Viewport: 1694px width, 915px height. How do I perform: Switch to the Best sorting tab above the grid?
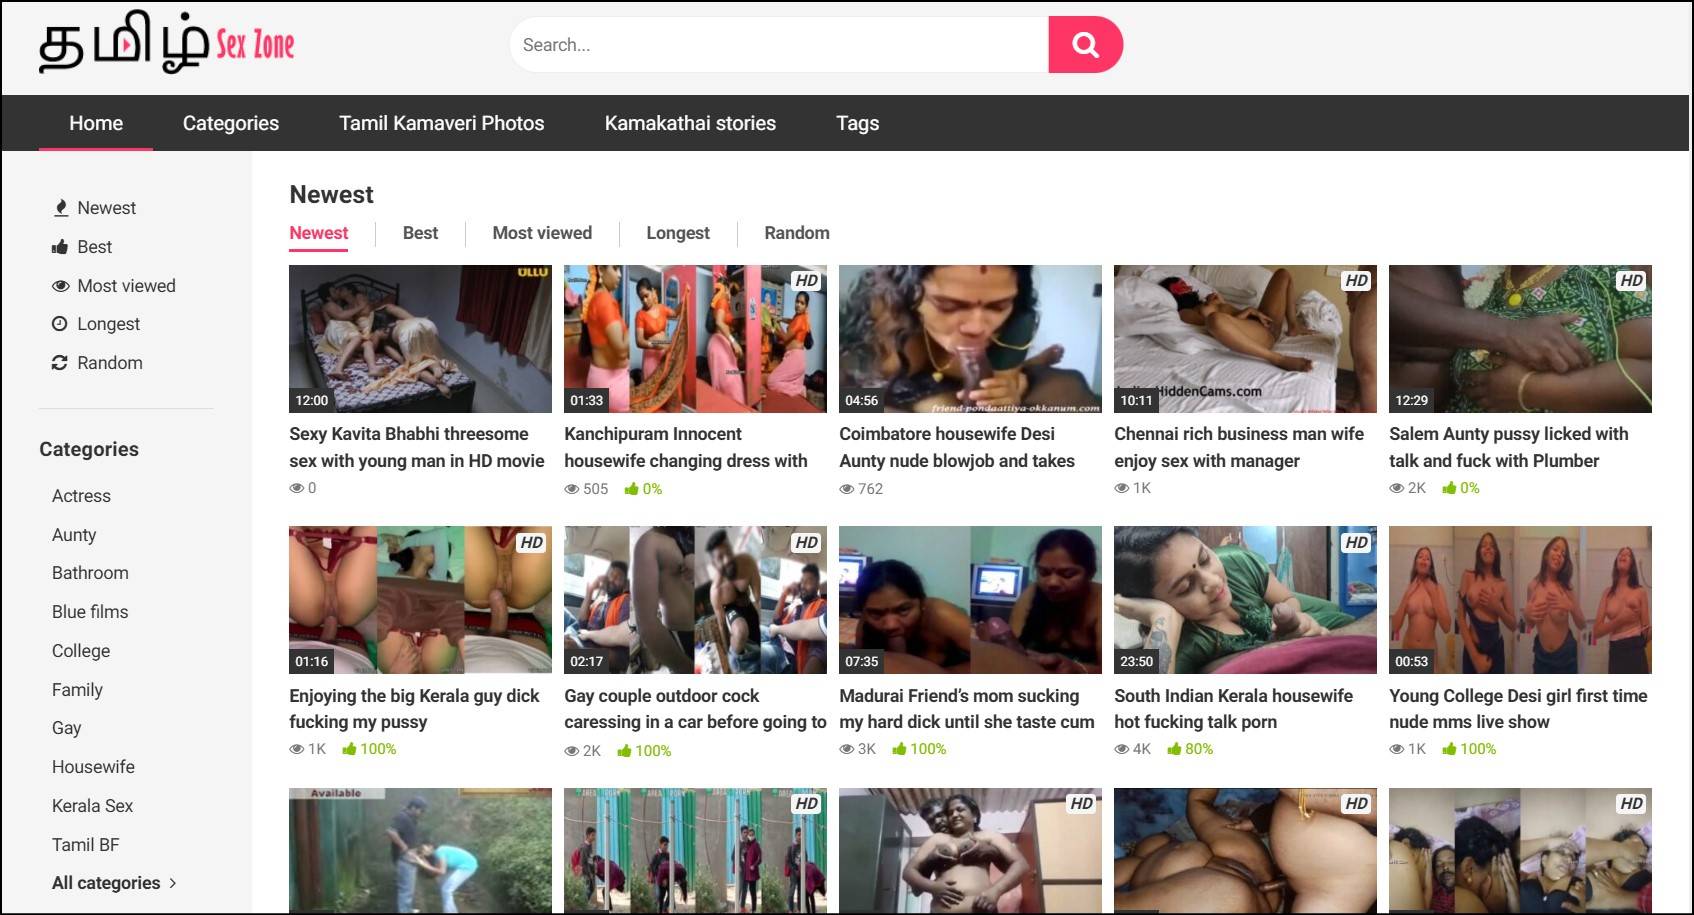pyautogui.click(x=420, y=233)
